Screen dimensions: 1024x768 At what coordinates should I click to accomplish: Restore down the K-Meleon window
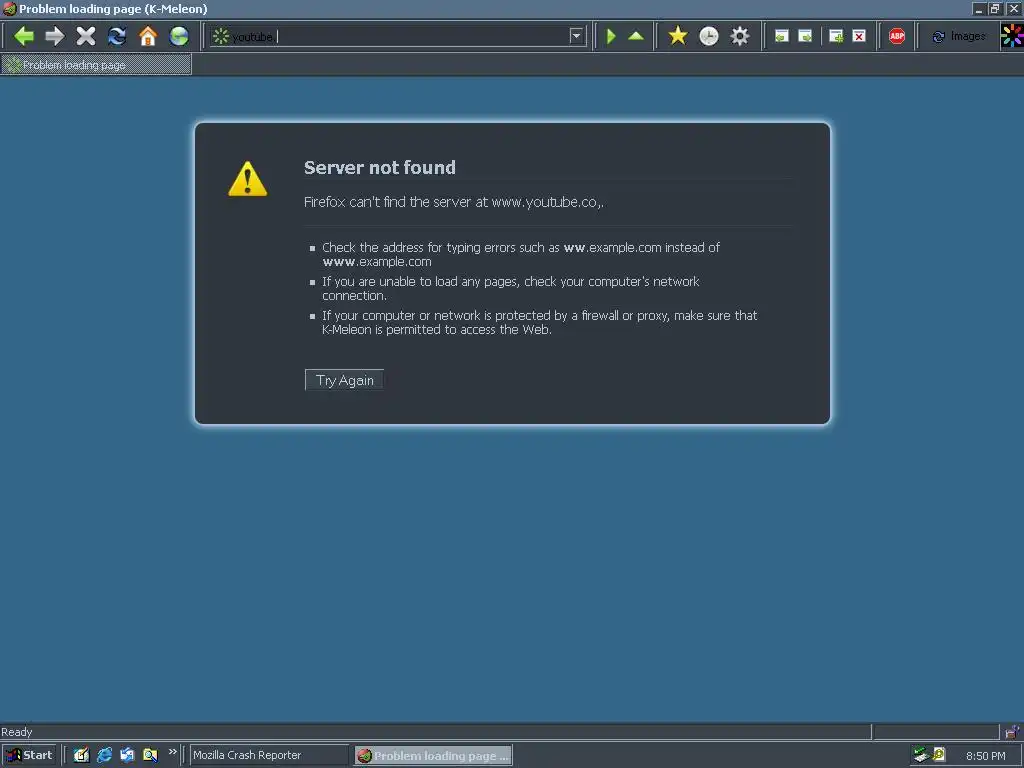995,8
